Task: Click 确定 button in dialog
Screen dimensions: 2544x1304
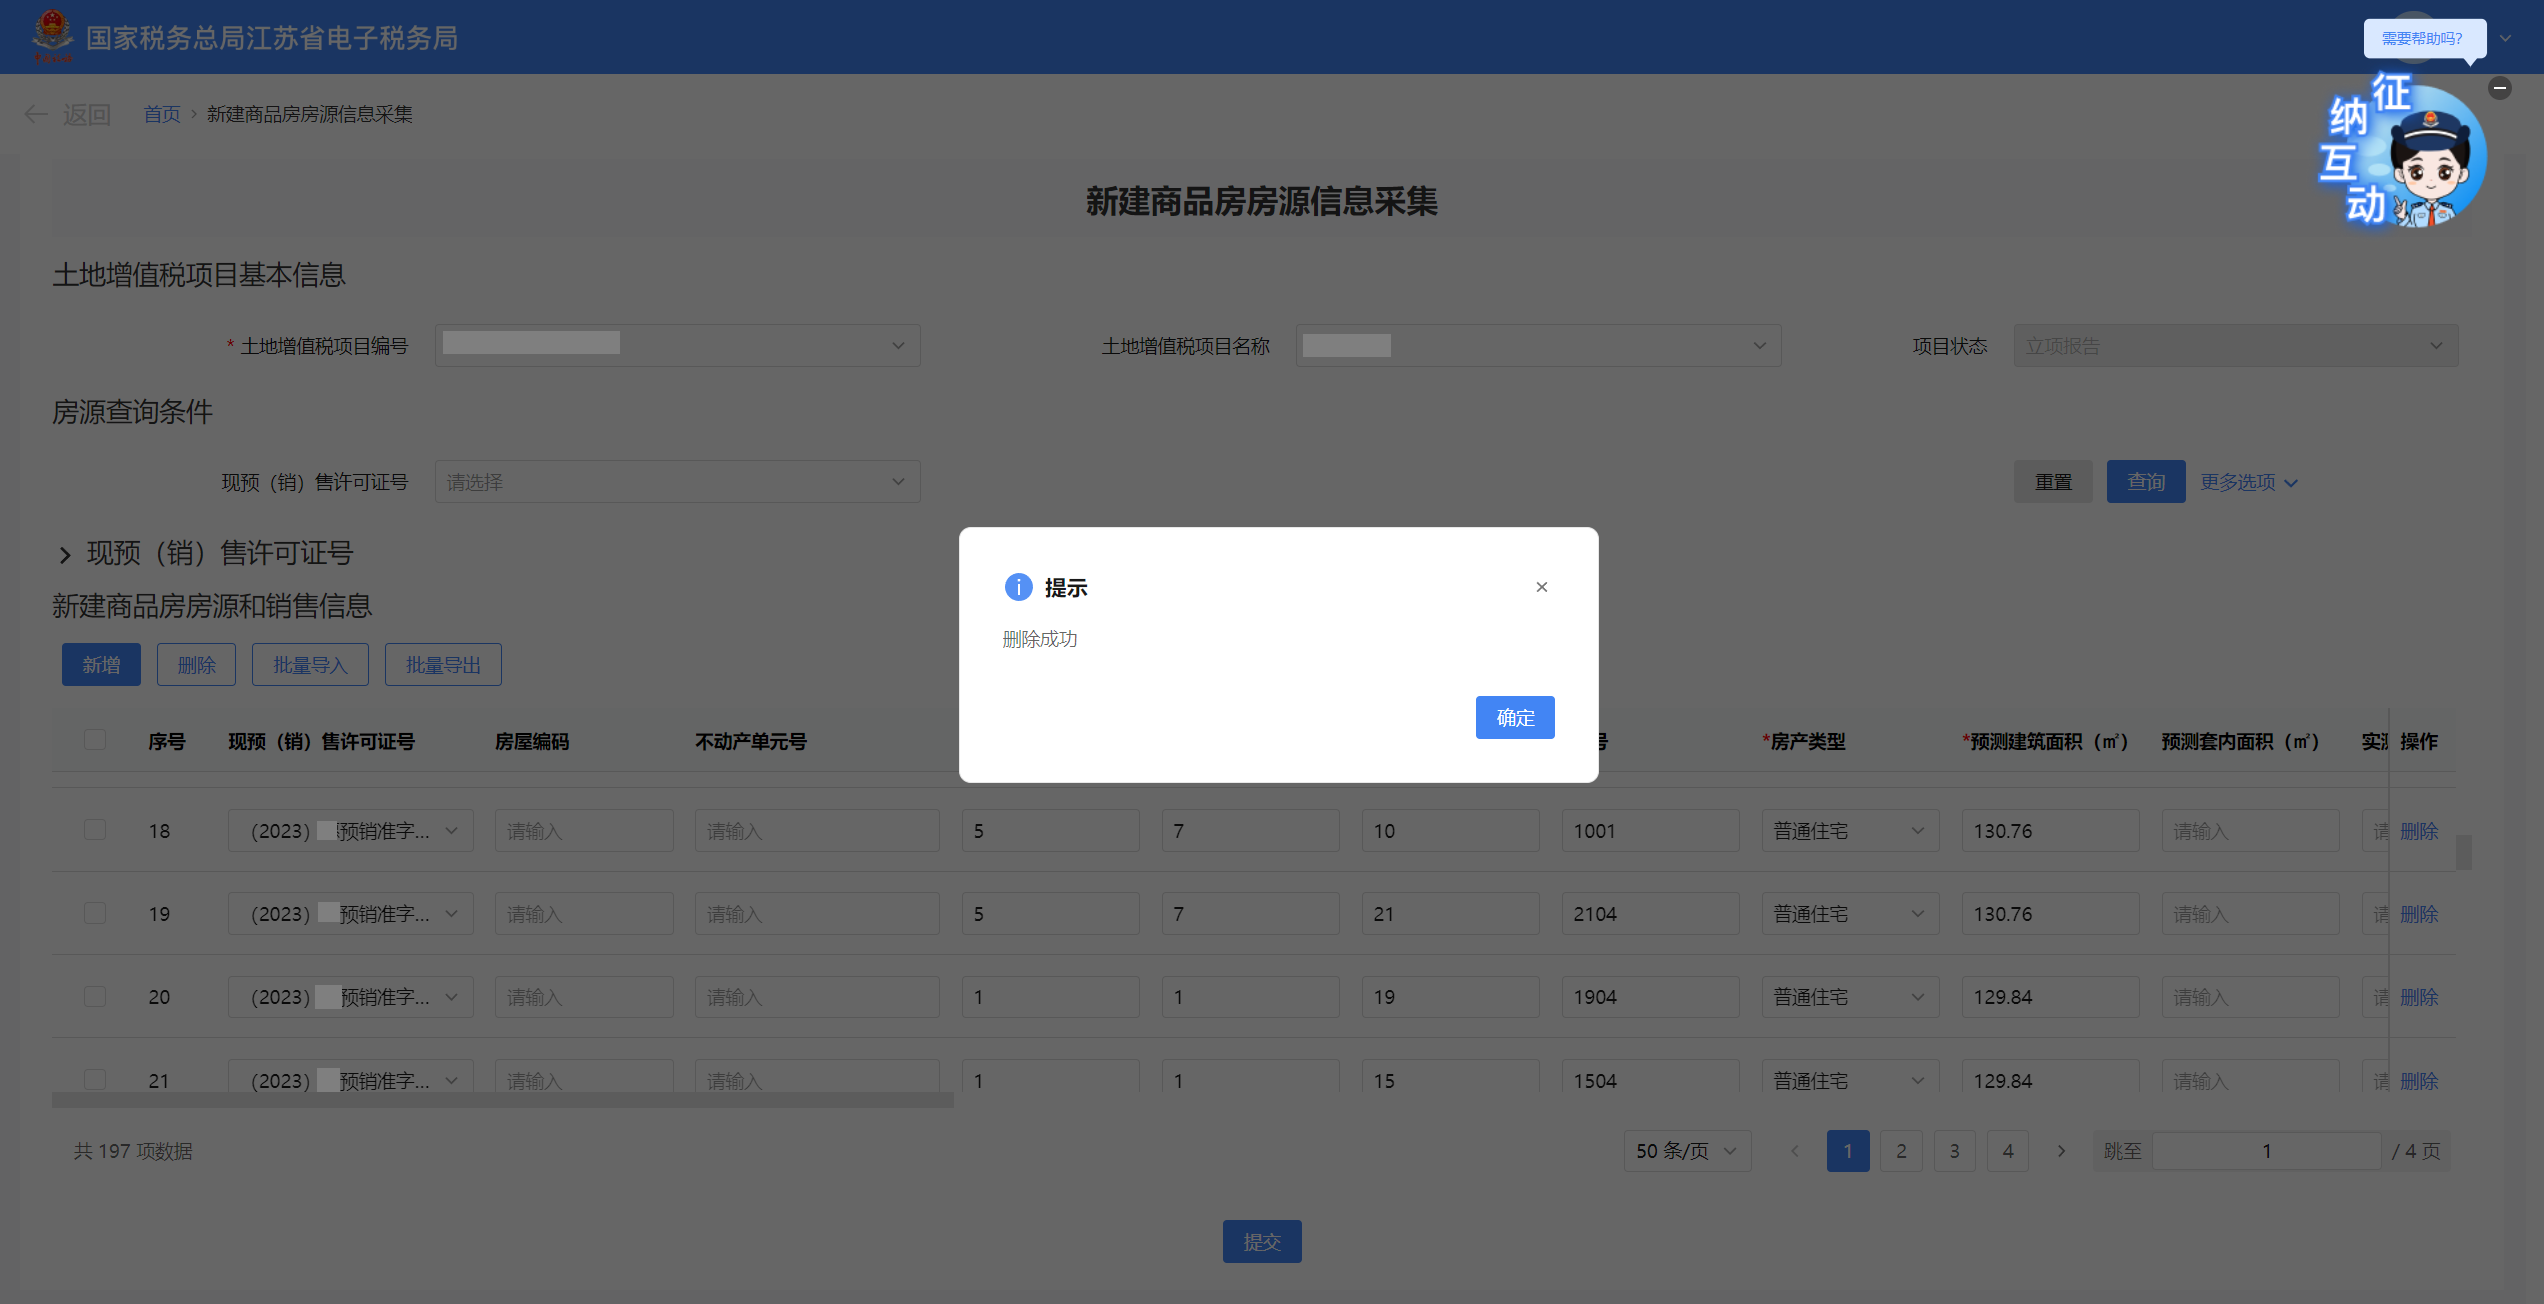Action: (1514, 717)
